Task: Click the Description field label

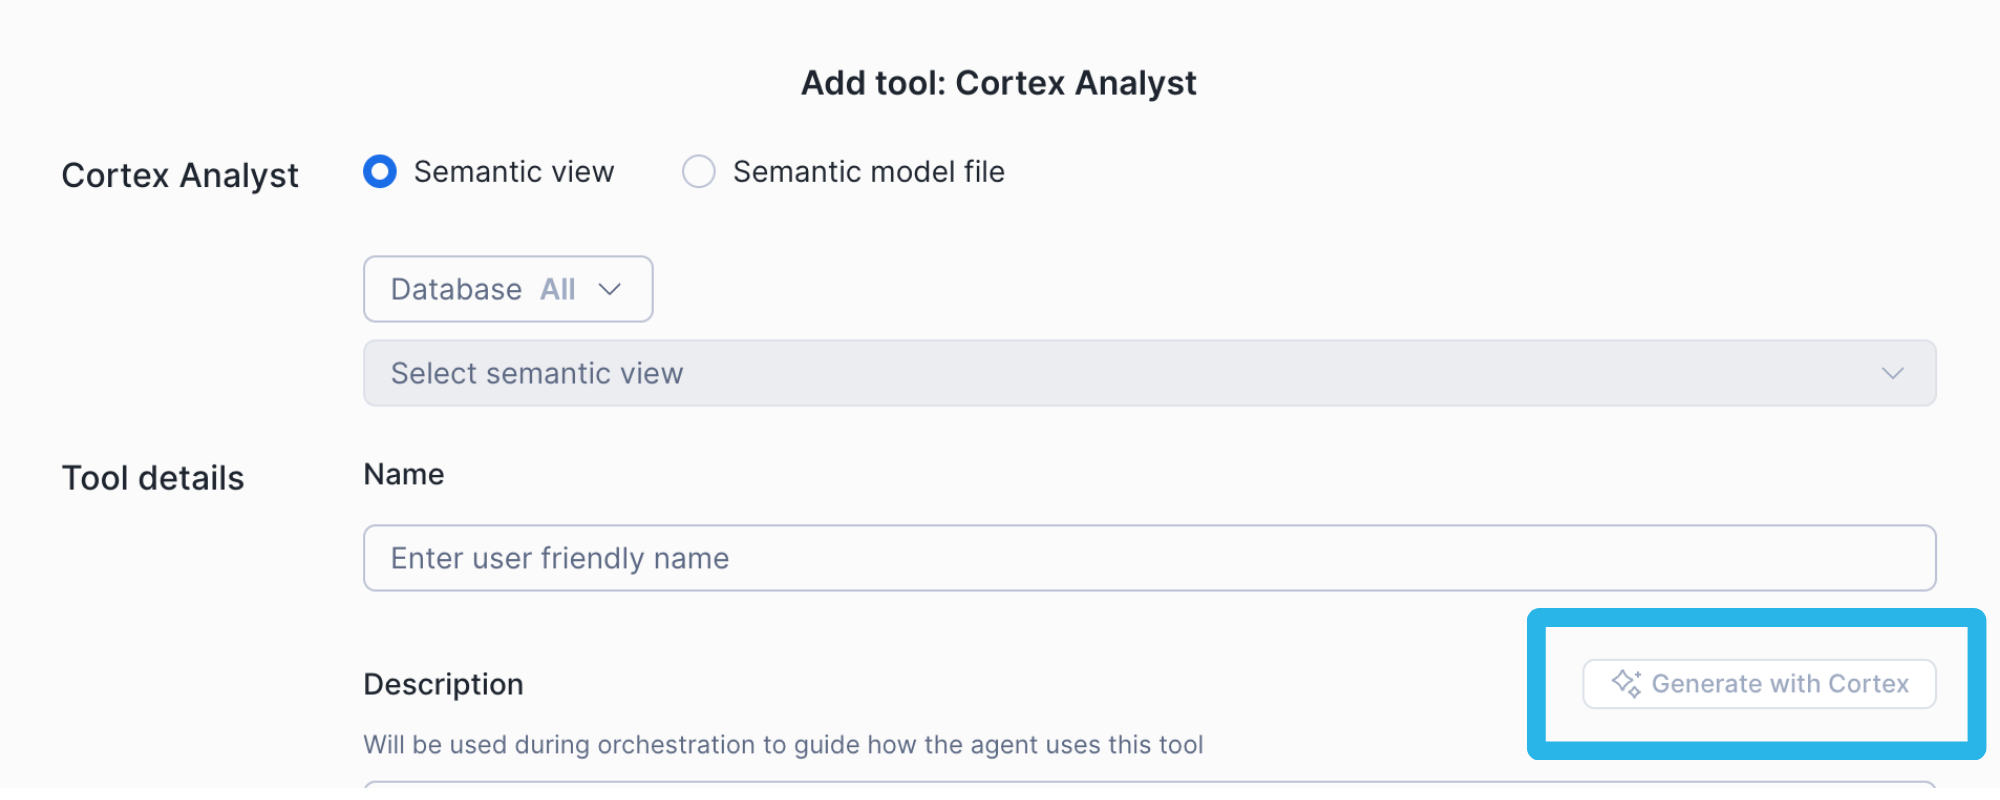Action: [x=443, y=684]
